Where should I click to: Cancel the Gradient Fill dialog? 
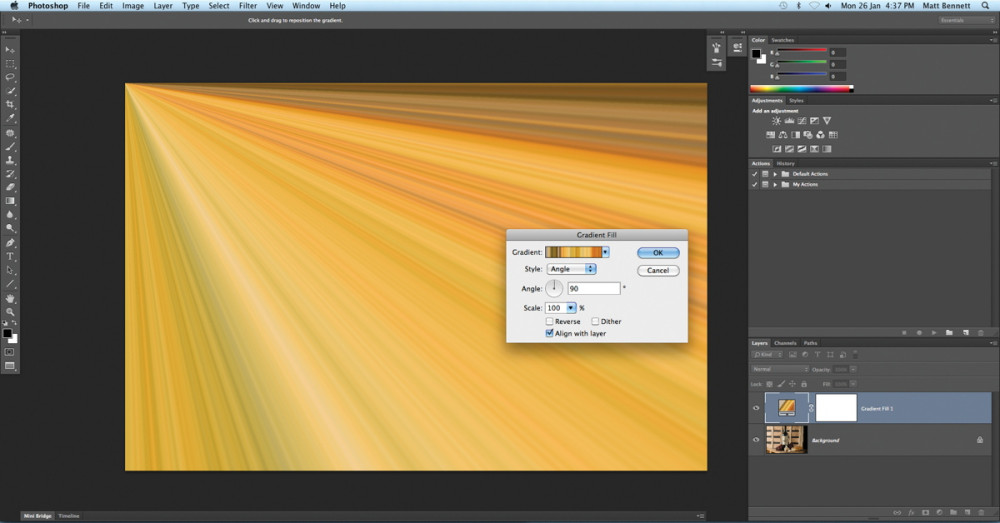(658, 270)
